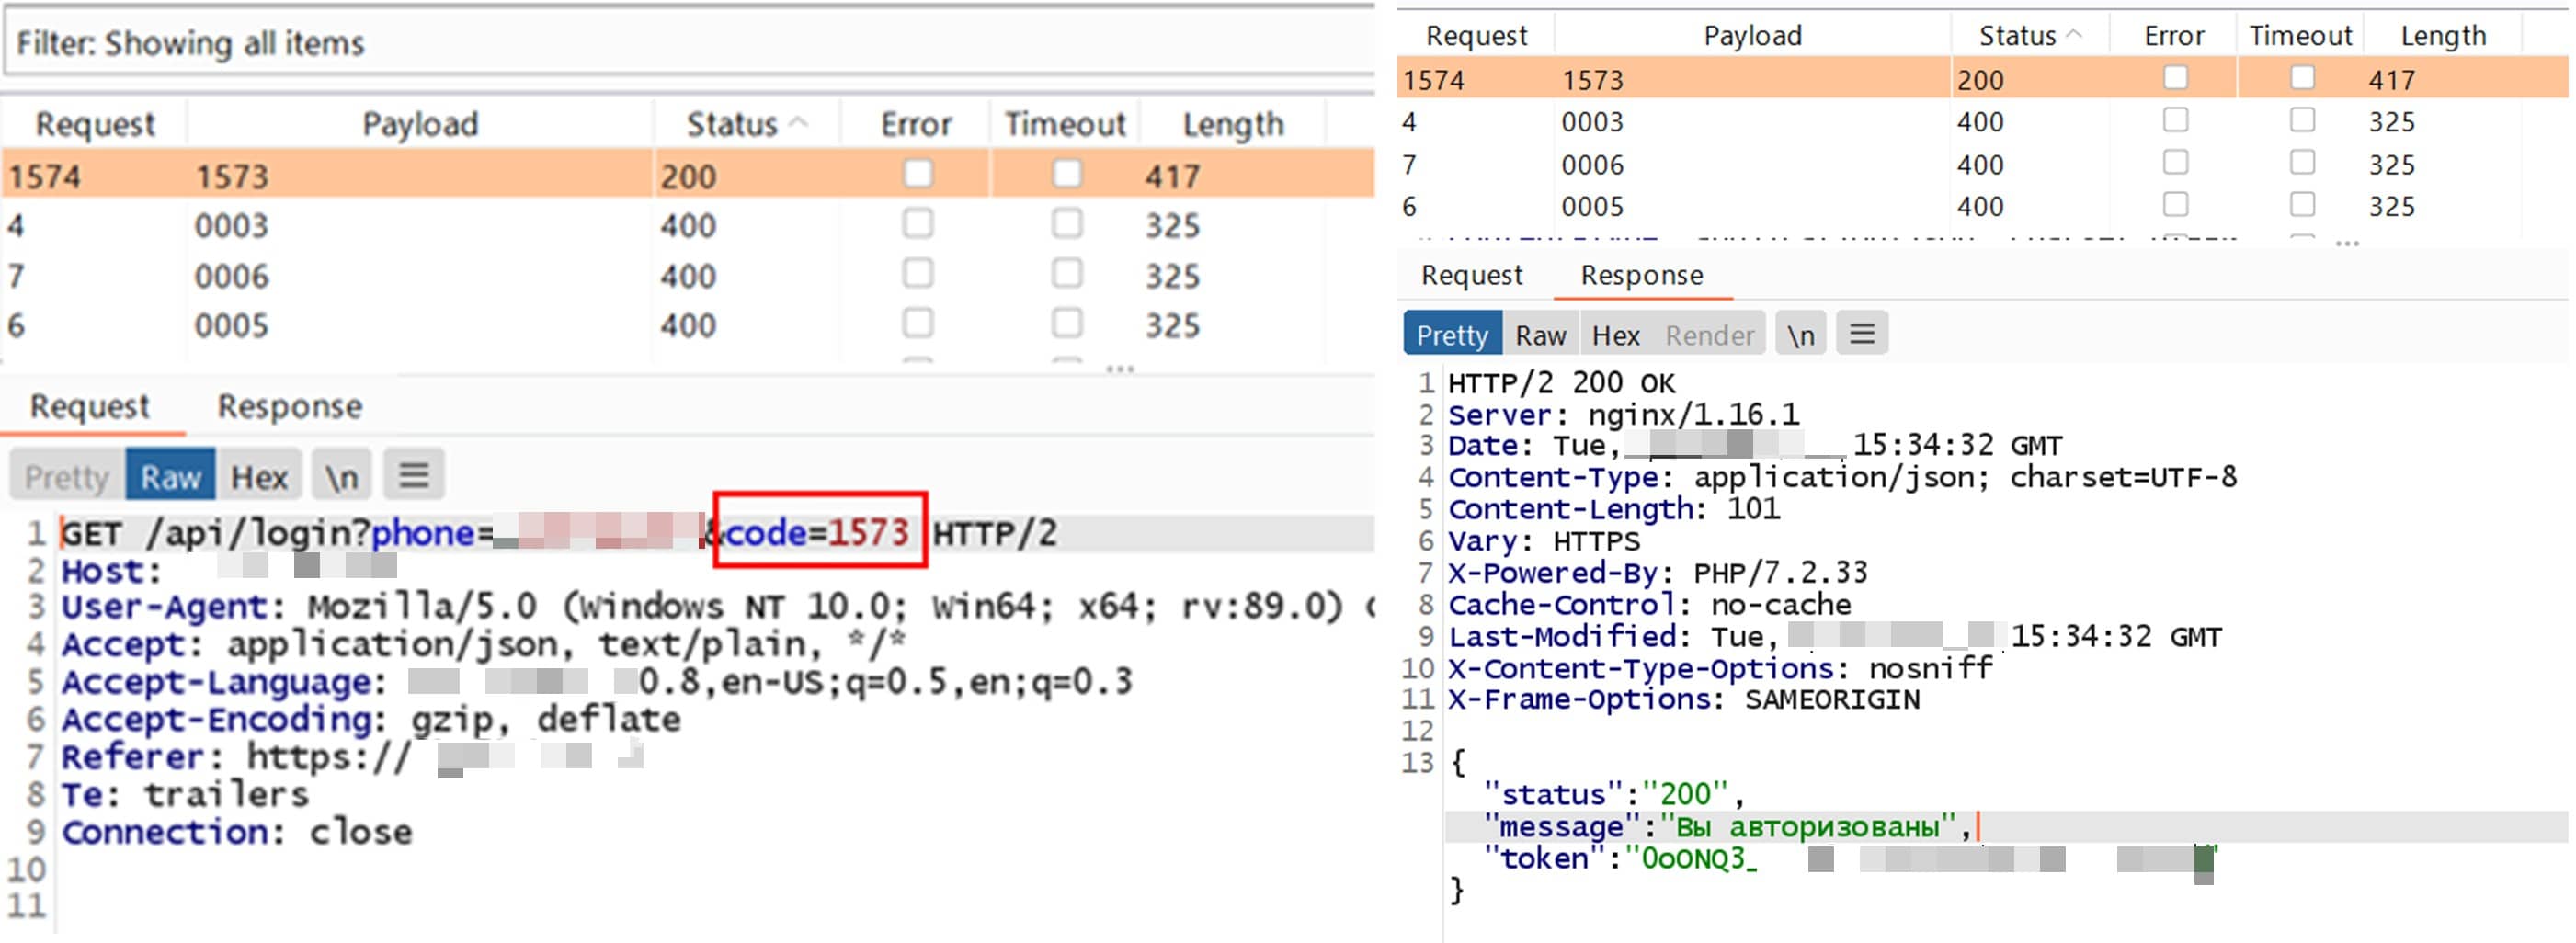
Task: Sort by Request column in right table
Action: 1476,36
